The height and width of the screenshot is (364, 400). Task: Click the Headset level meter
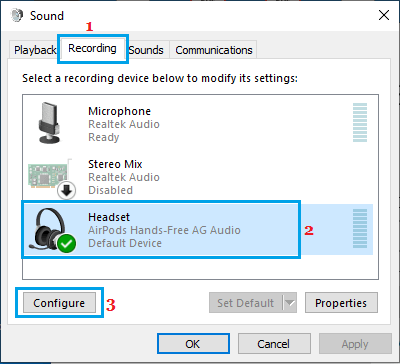[360, 229]
